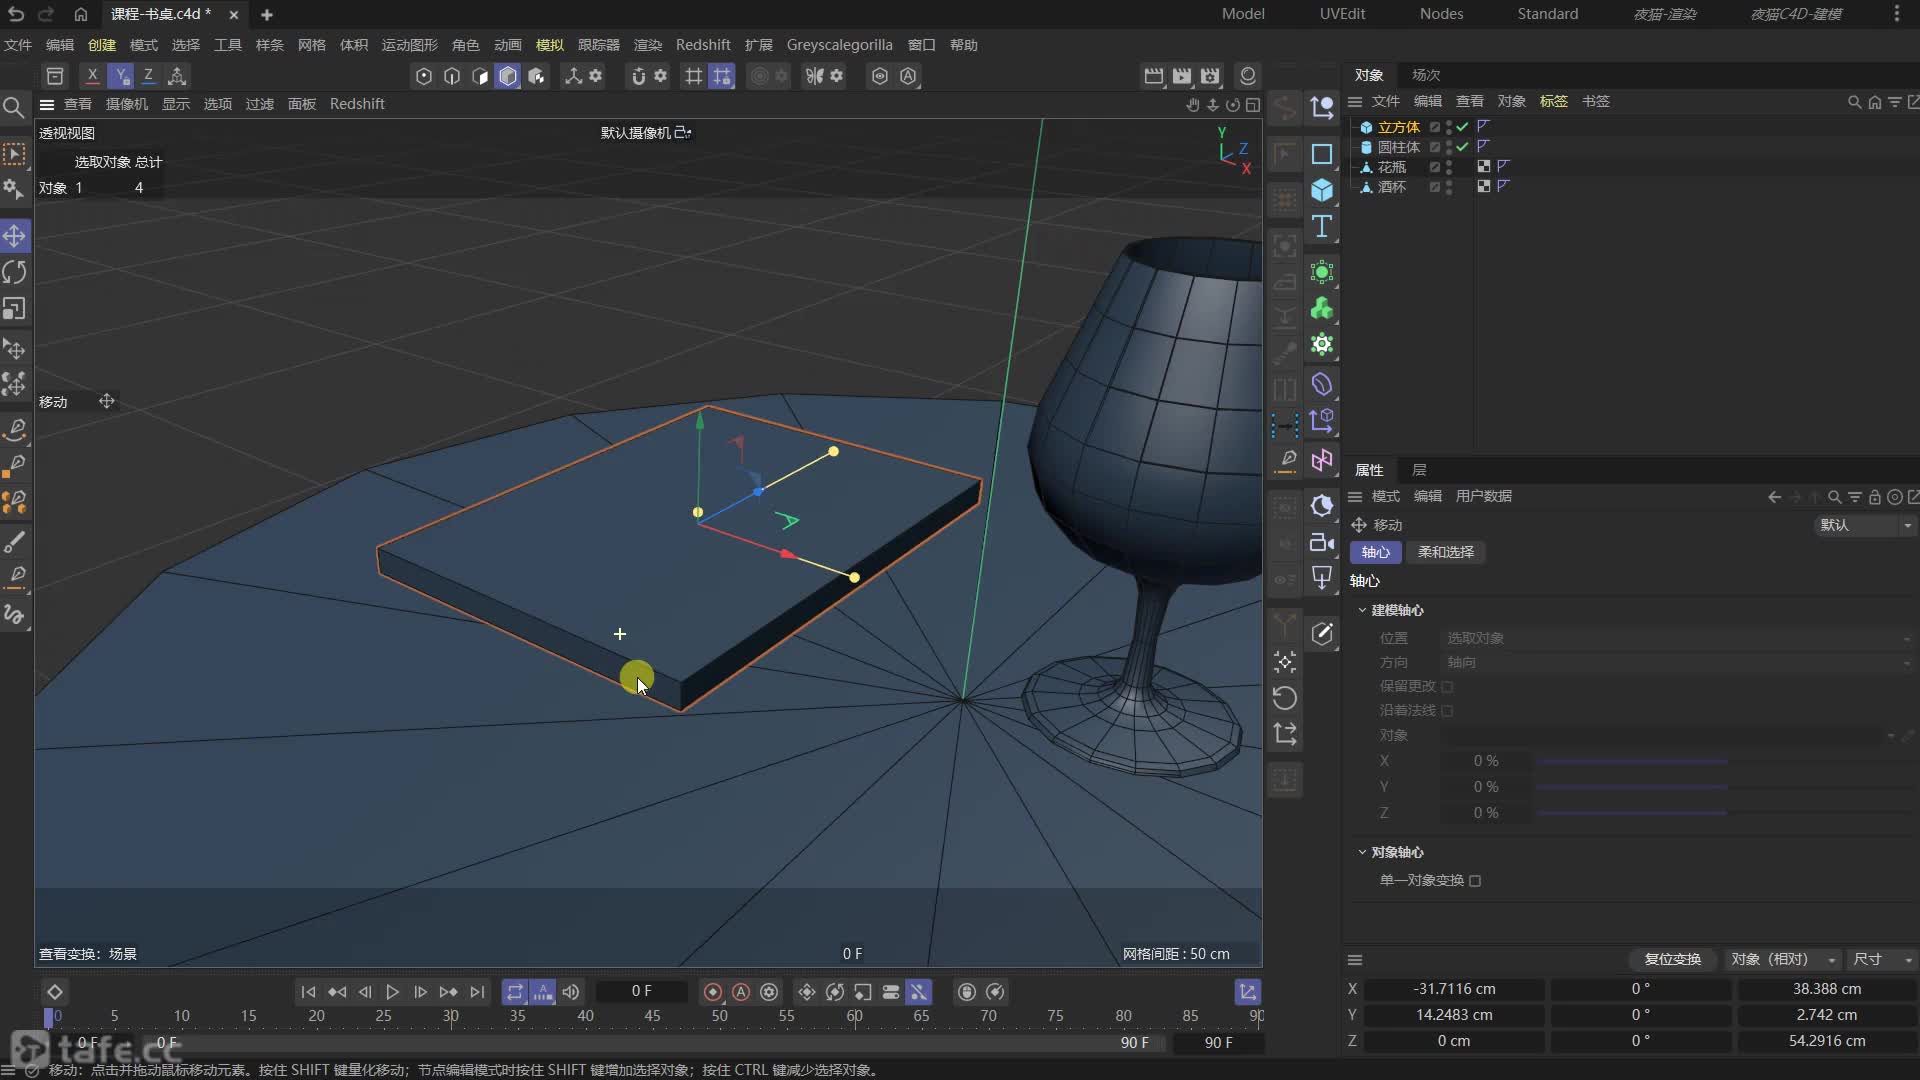Click the Text spline T icon
This screenshot has width=1920, height=1080.
point(1322,226)
